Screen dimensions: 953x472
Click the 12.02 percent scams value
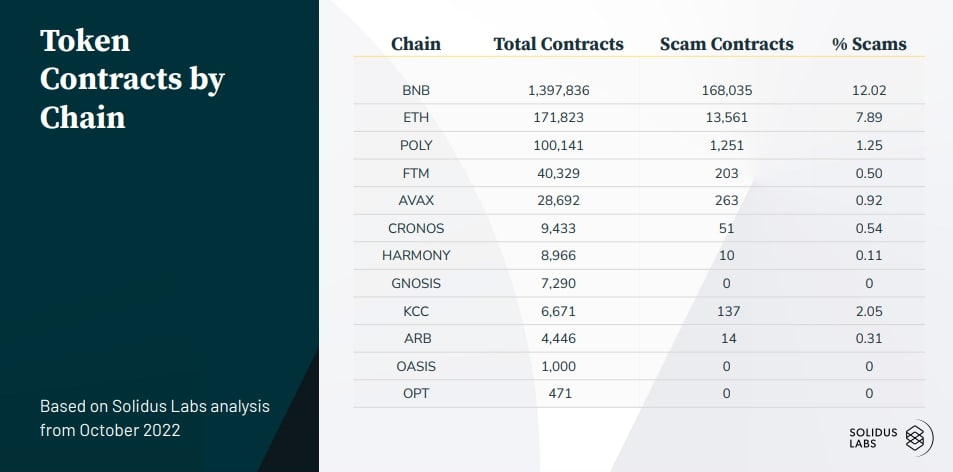click(x=869, y=90)
